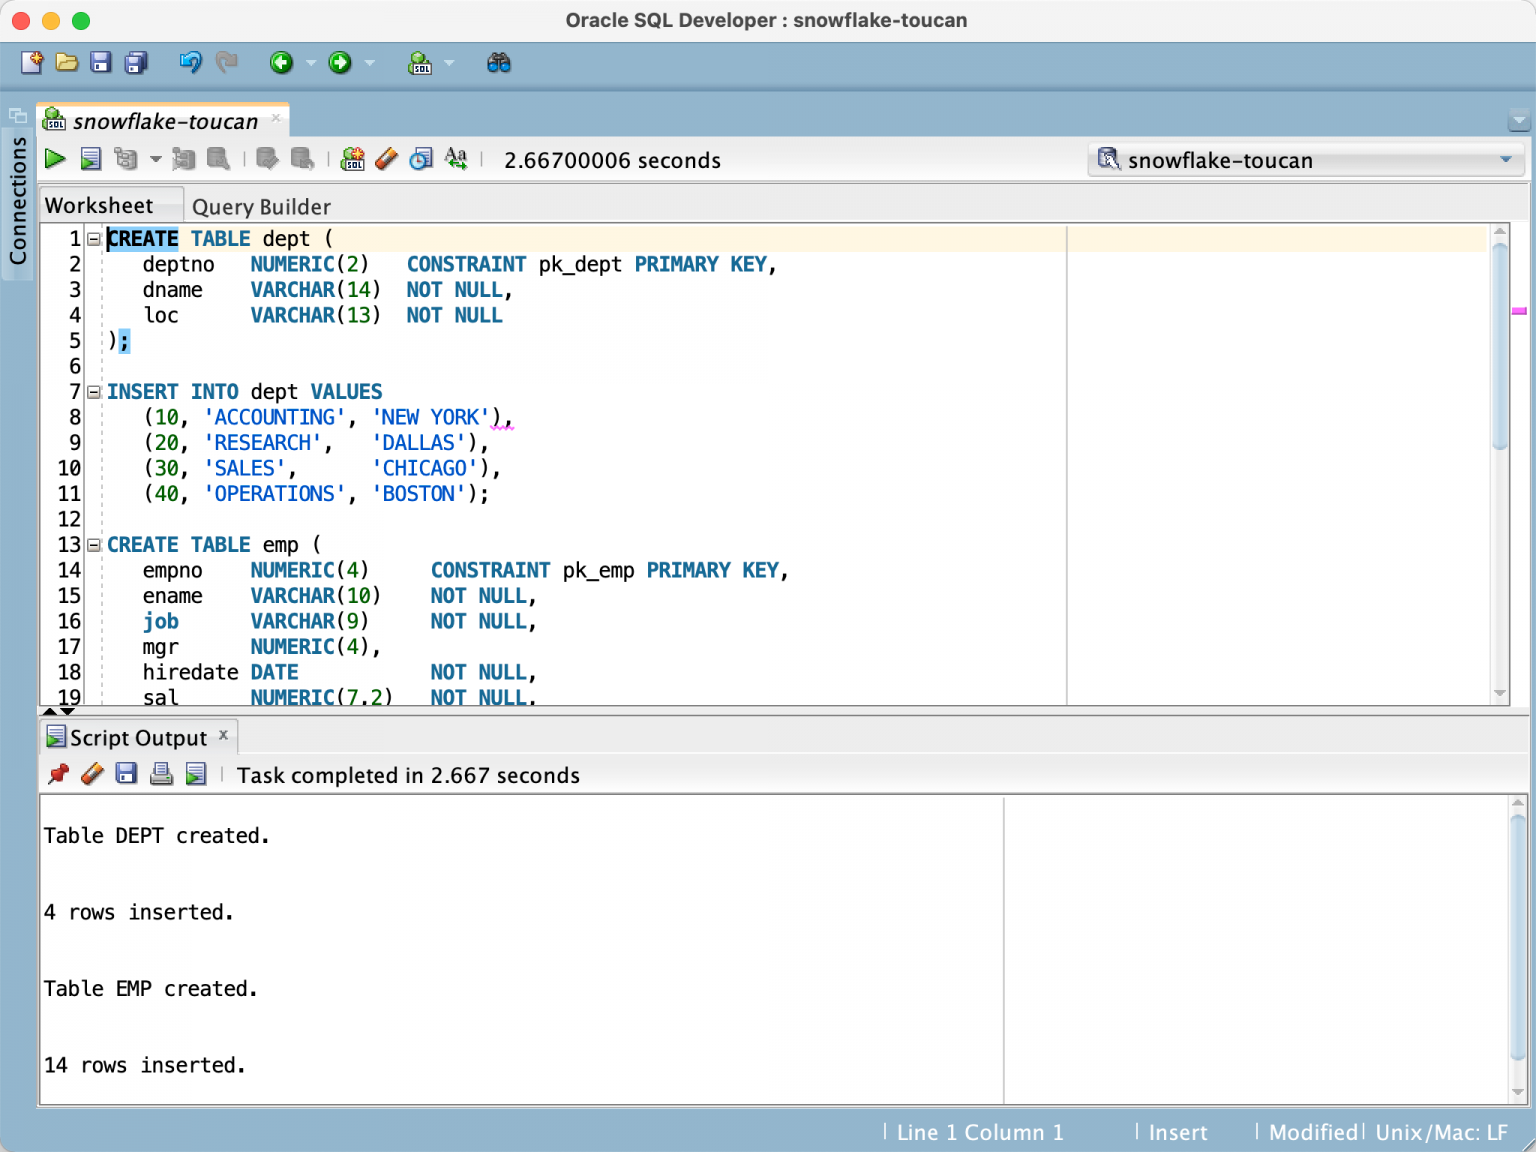The image size is (1536, 1152).
Task: Open the SQL Worksheet toolbar dropdown arrow
Action: (x=449, y=63)
